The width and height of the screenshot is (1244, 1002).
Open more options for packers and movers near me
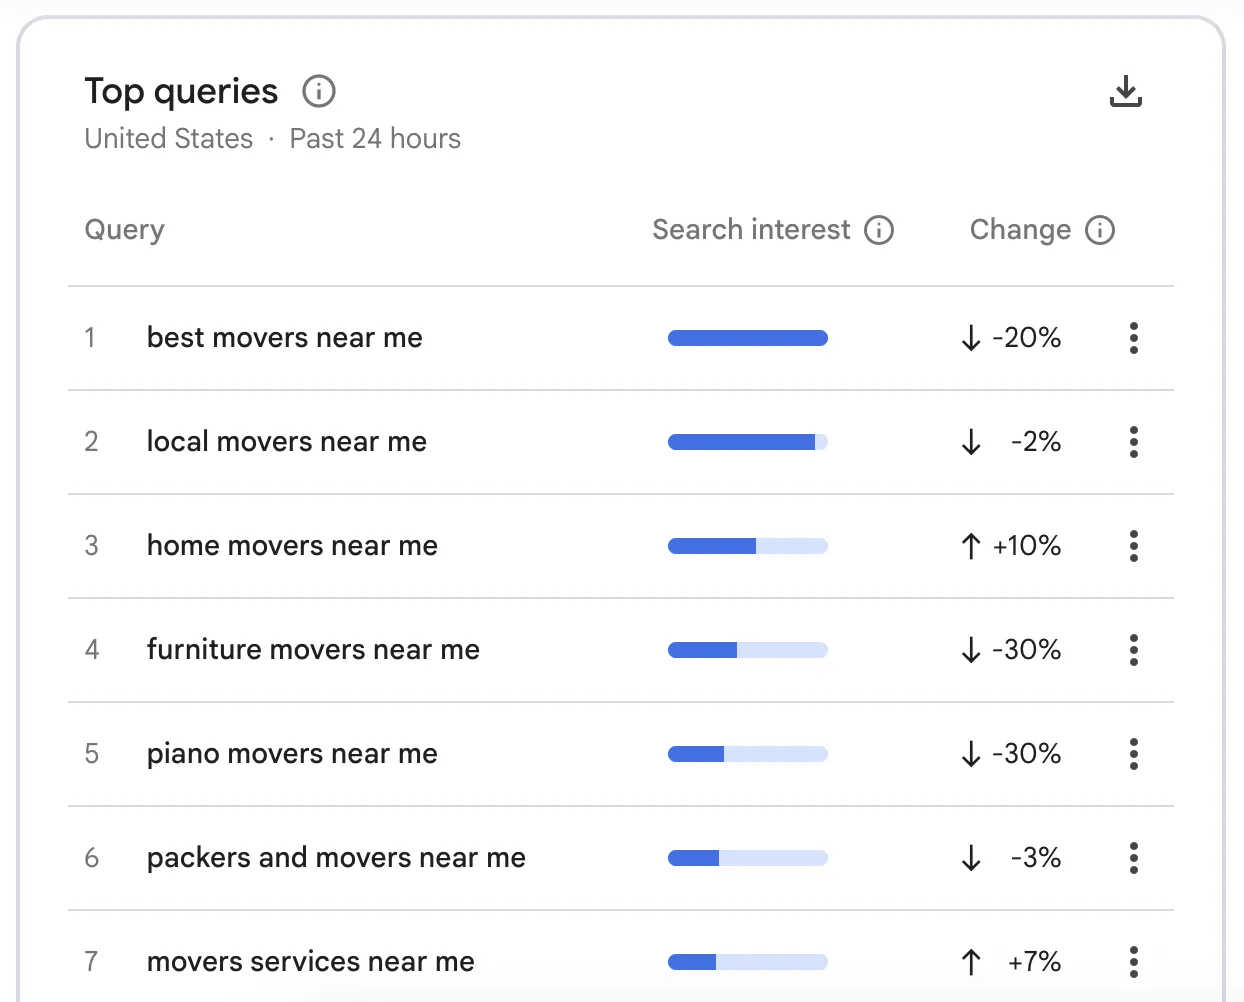[x=1134, y=858]
